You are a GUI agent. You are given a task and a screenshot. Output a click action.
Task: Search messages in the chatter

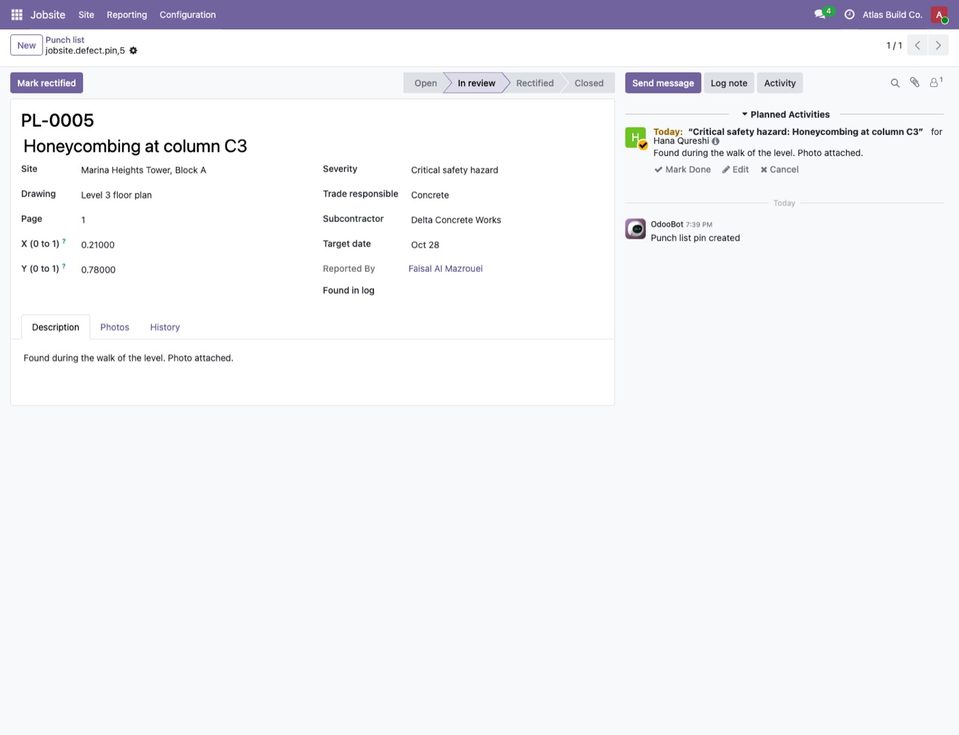pyautogui.click(x=895, y=83)
